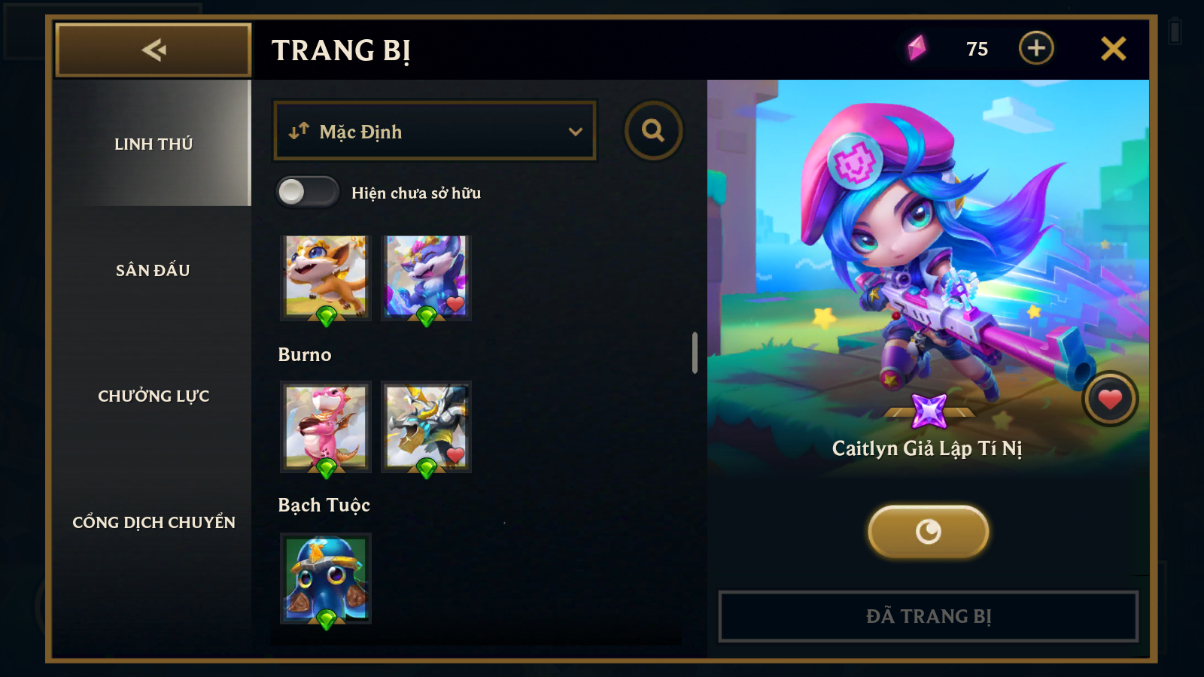The image size is (1204, 677).
Task: Open the Chưởng Lực tab
Action: click(x=153, y=396)
